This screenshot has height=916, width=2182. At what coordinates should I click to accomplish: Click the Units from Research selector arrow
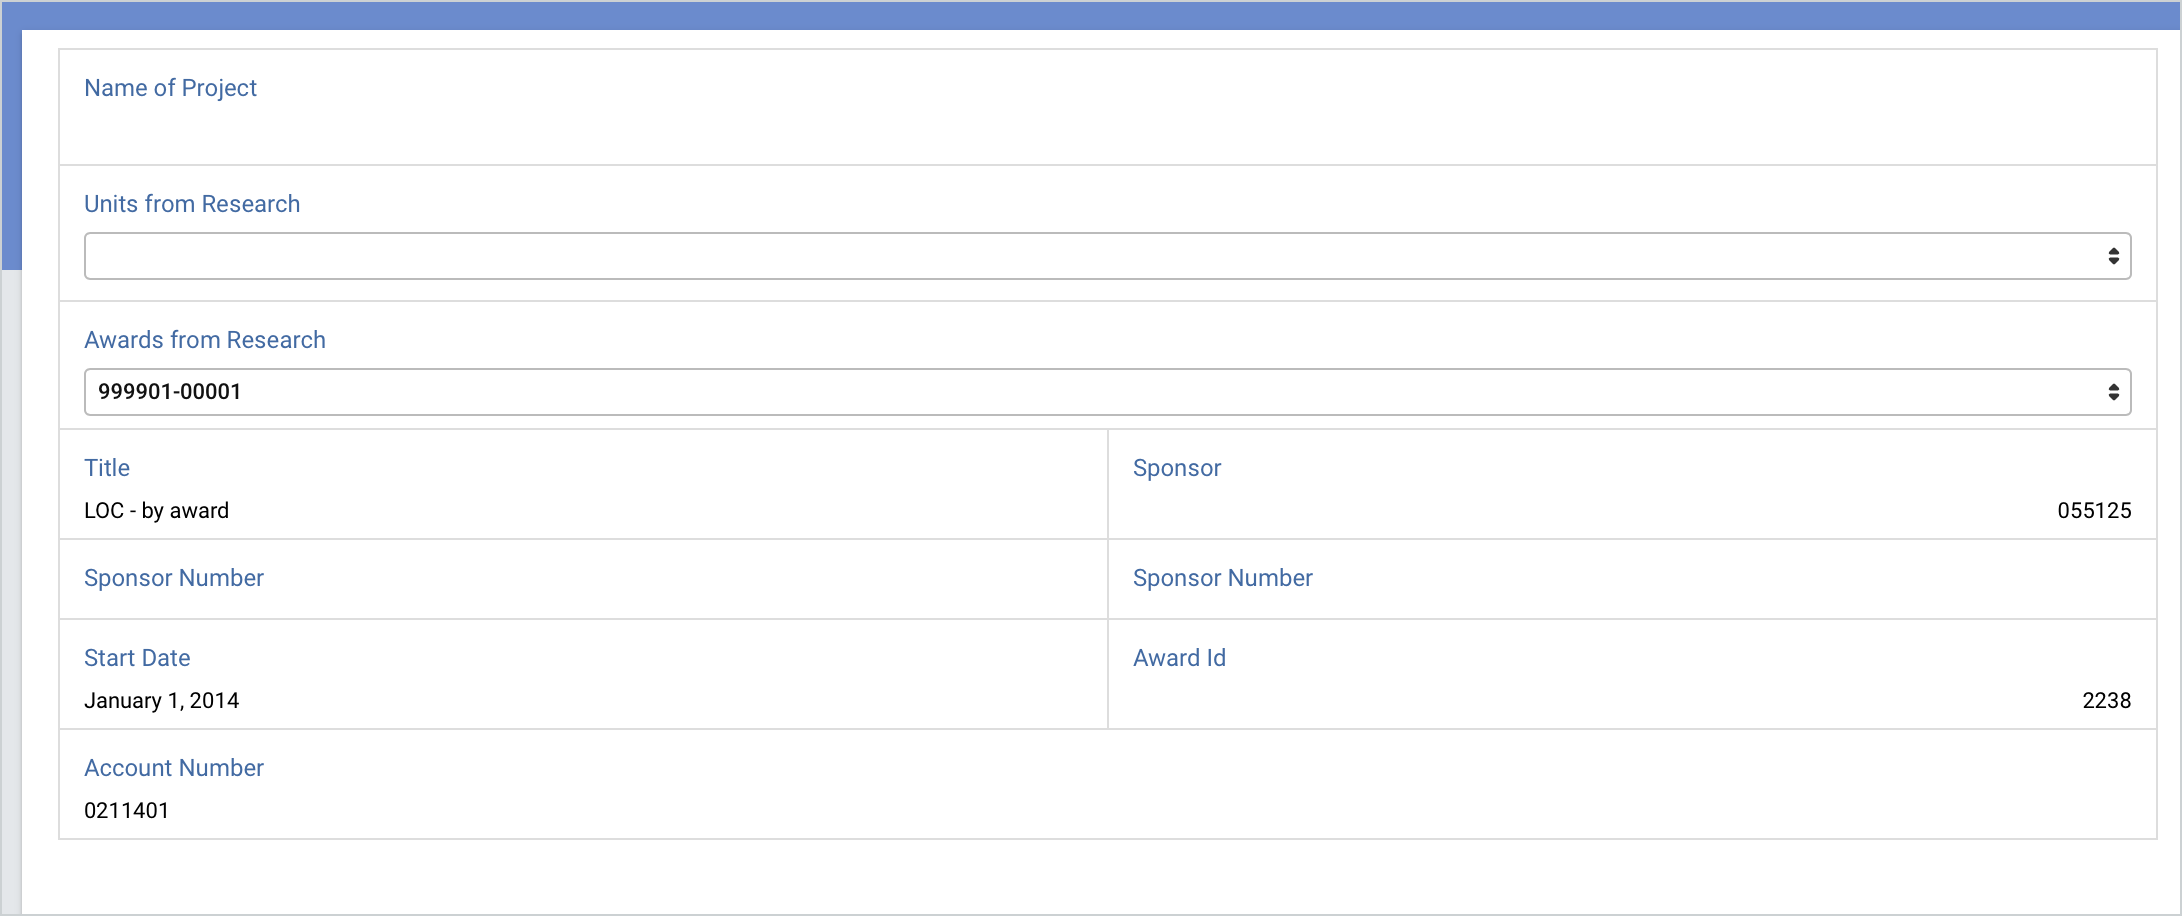pyautogui.click(x=2114, y=255)
